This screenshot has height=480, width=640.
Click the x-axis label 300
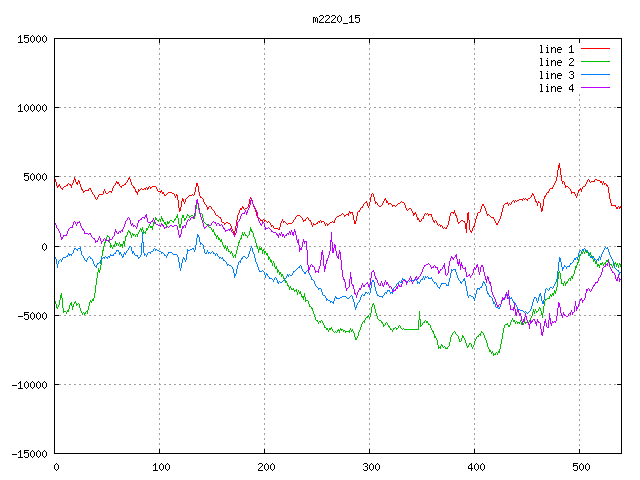pyautogui.click(x=371, y=467)
